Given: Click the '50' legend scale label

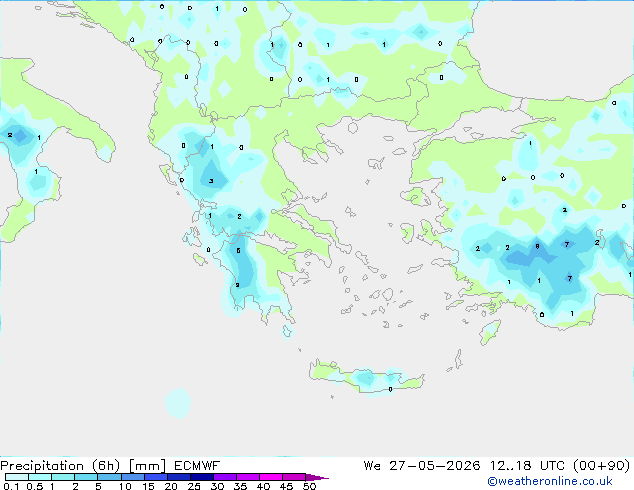Looking at the screenshot, I should click(309, 486).
